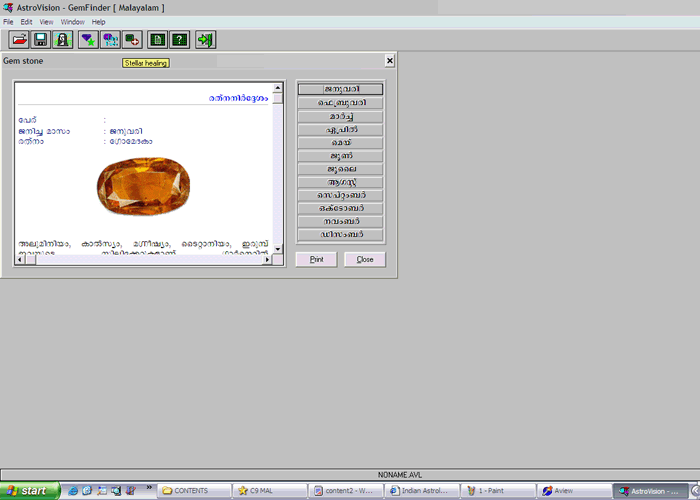The height and width of the screenshot is (500, 700).
Task: Launch Internet Explorer from quick launch
Action: click(x=72, y=491)
